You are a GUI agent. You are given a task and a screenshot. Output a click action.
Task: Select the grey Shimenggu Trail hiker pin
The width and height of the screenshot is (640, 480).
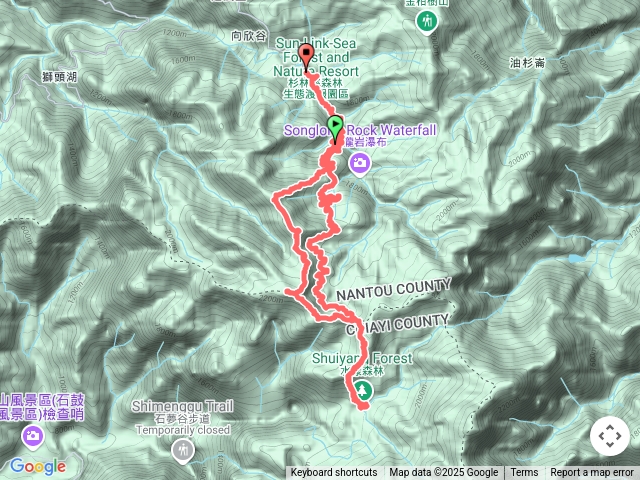pos(183,451)
